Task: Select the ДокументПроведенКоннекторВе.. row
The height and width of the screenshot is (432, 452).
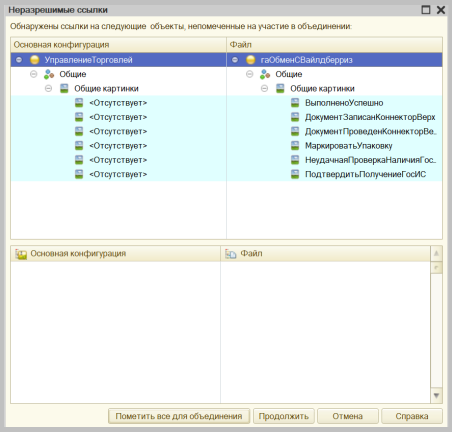Action: [334, 131]
